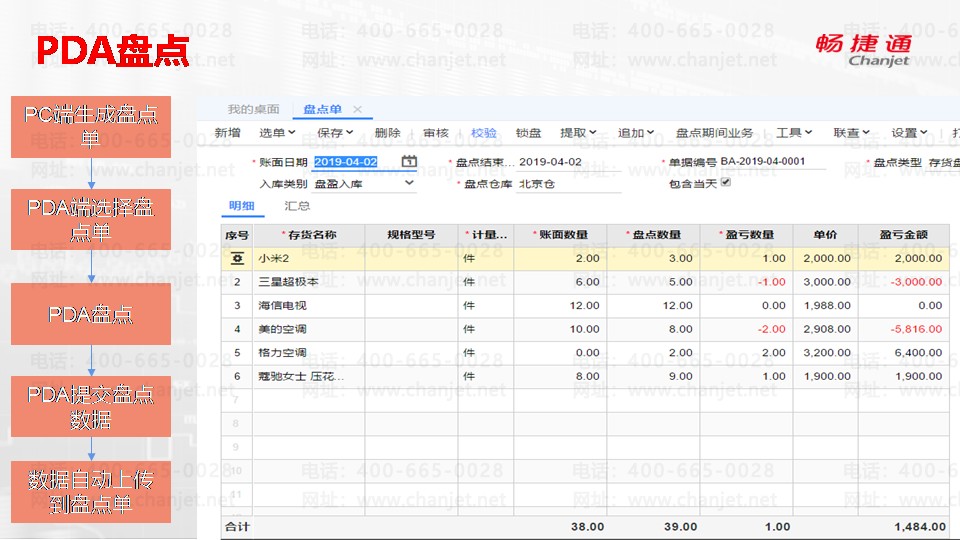This screenshot has height=540, width=960.
Task: Click the 校验 toolbar button
Action: pos(483,133)
